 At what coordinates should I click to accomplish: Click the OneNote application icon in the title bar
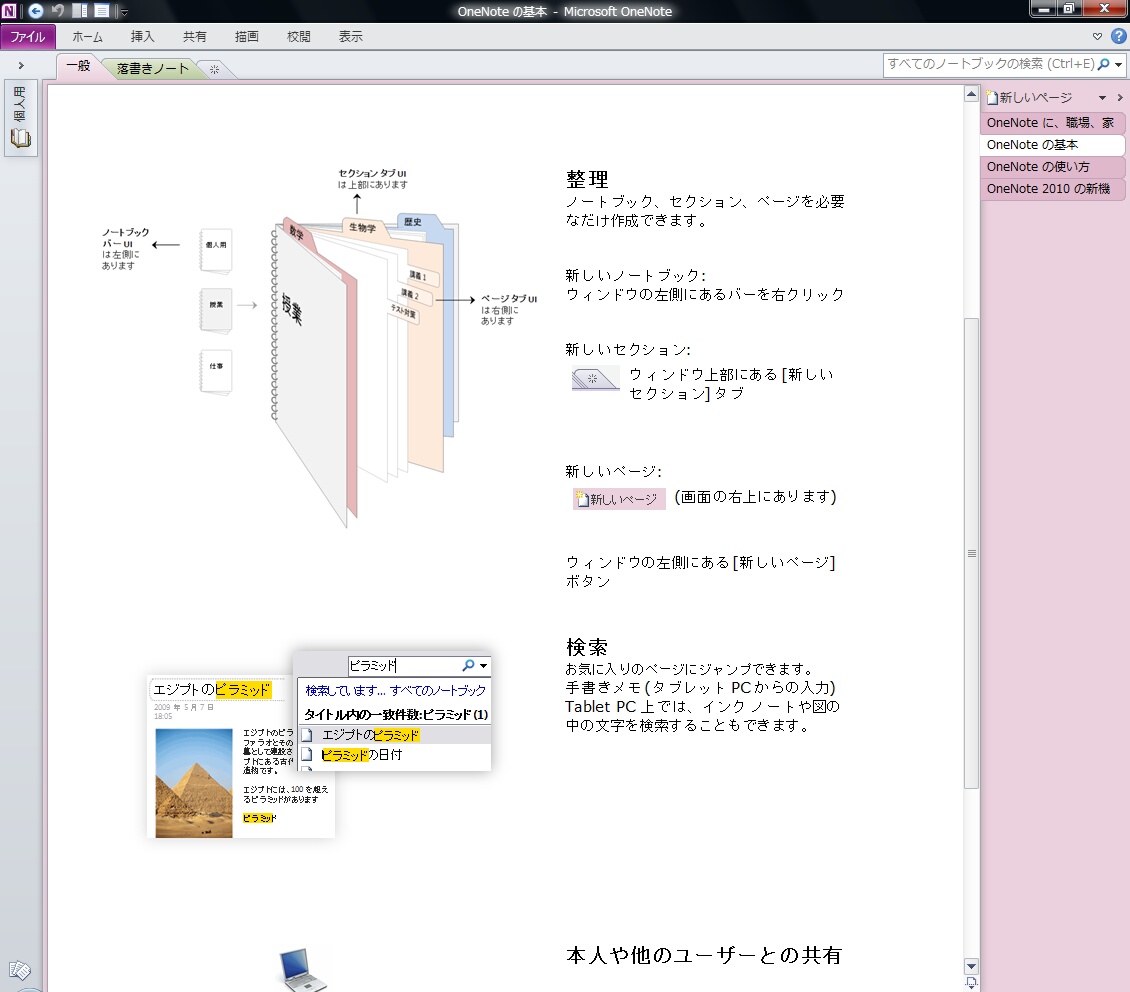9,11
